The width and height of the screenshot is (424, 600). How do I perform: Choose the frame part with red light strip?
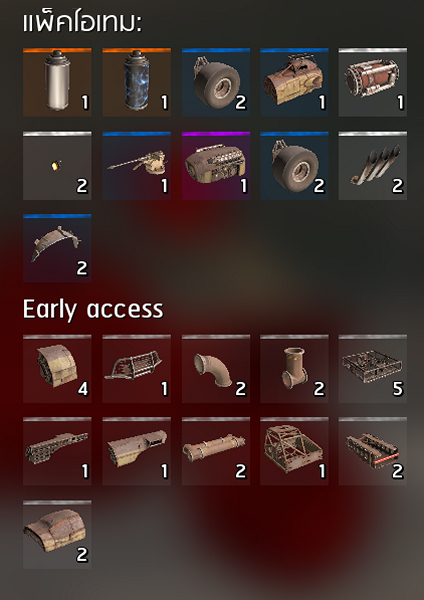tap(373, 452)
